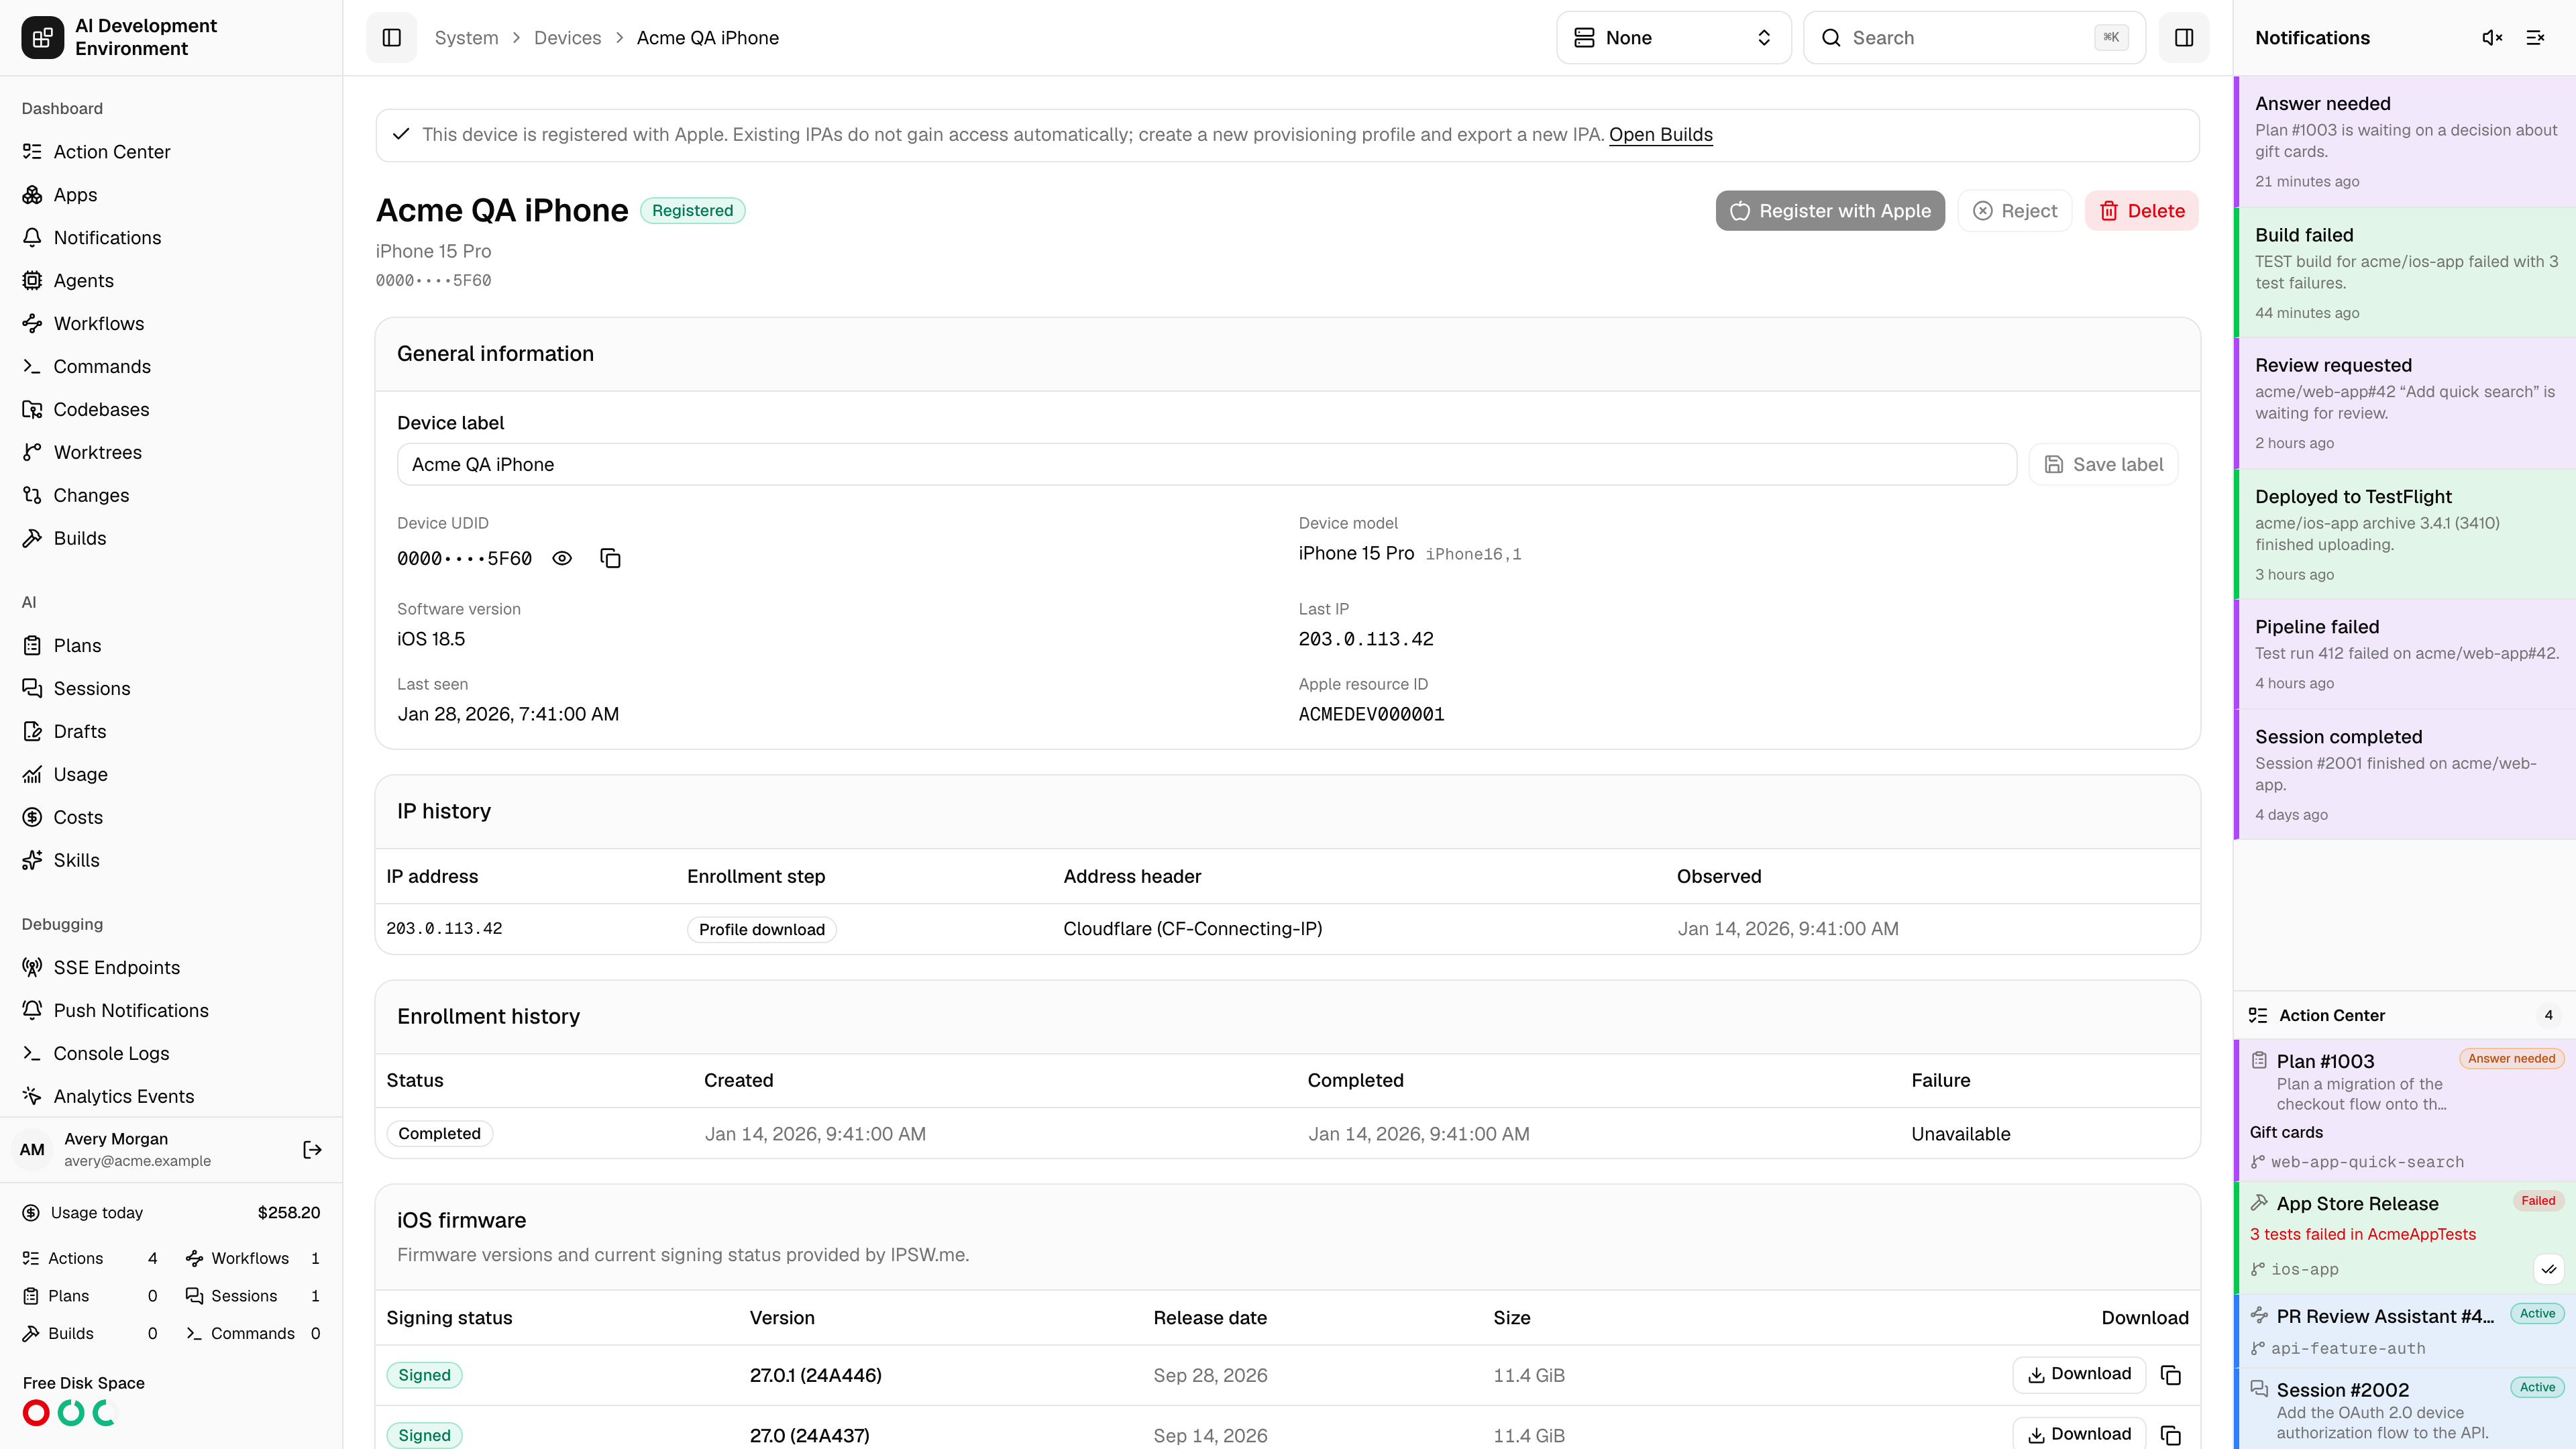The width and height of the screenshot is (2576, 1449).
Task: Download firmware 27.0 (24A437)
Action: click(2078, 1434)
